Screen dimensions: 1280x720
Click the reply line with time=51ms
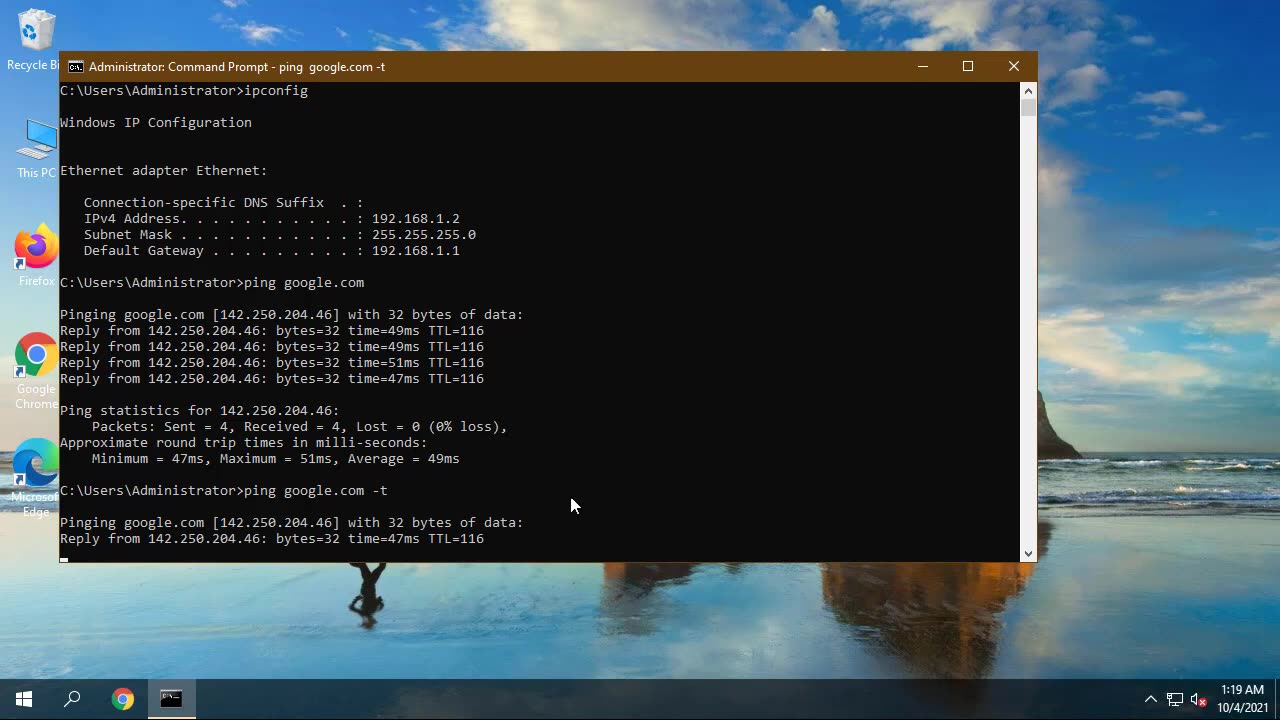pyautogui.click(x=272, y=363)
